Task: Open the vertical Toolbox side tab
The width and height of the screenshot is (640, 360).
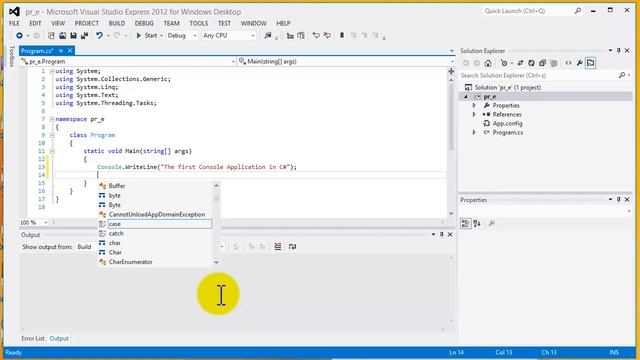Action: pyautogui.click(x=12, y=56)
